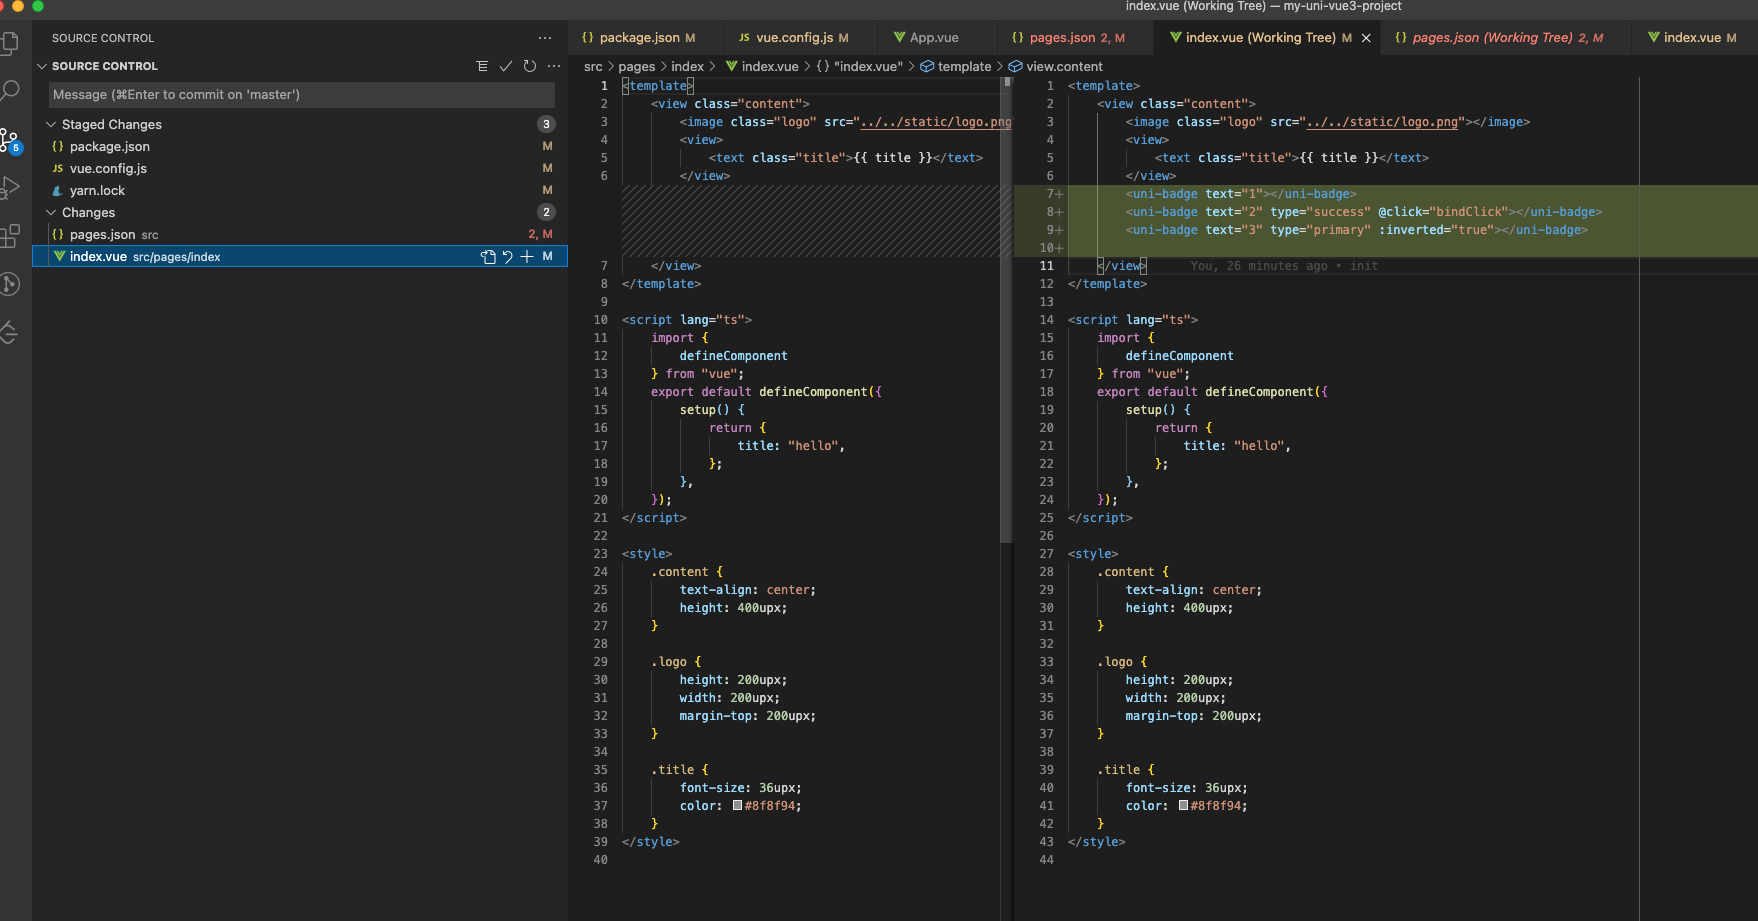Open index.vue with the open-file icon
The width and height of the screenshot is (1758, 921).
point(488,256)
